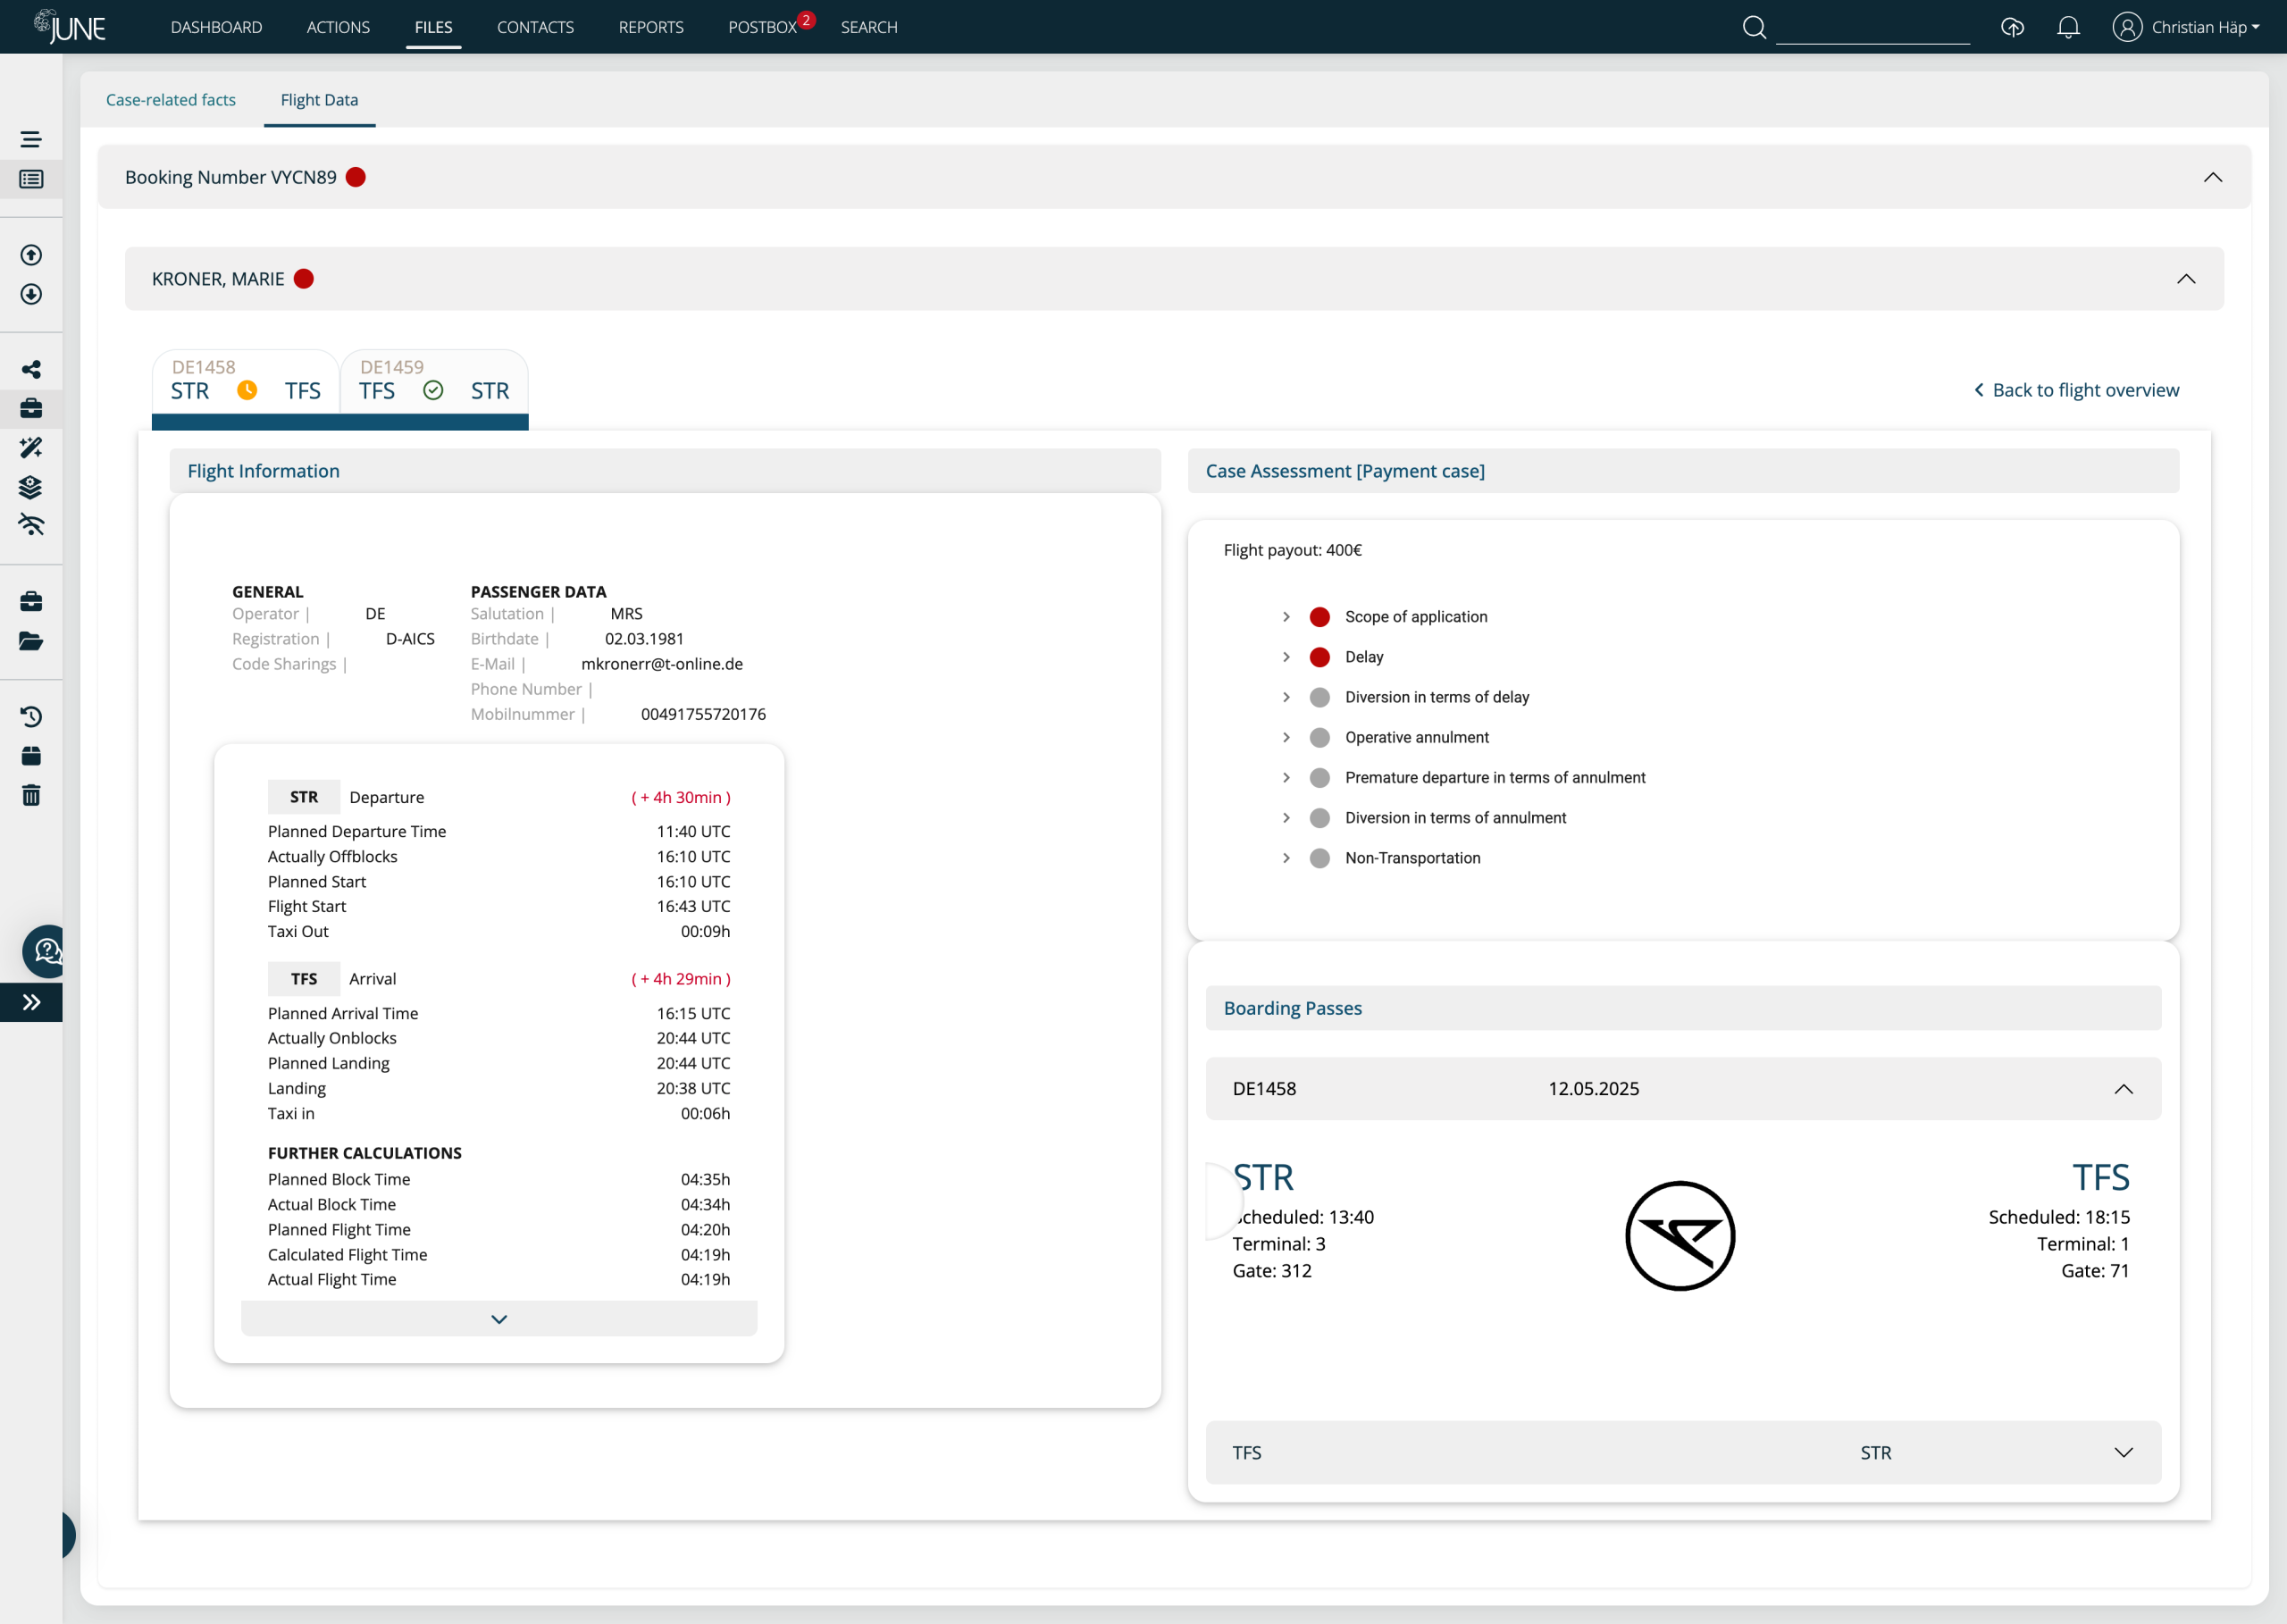Open the magic wand tool in sidebar
Screen dimensions: 2287x1624
31,447
